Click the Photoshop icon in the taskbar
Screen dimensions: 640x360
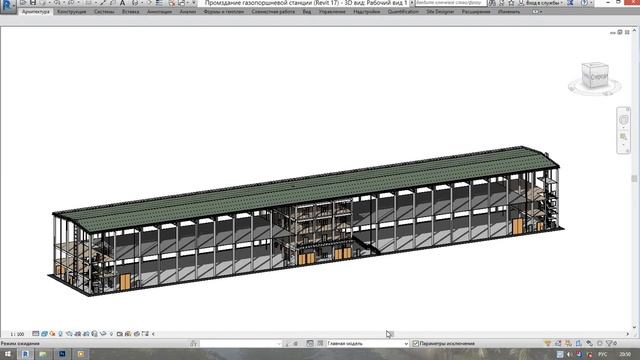pos(62,354)
